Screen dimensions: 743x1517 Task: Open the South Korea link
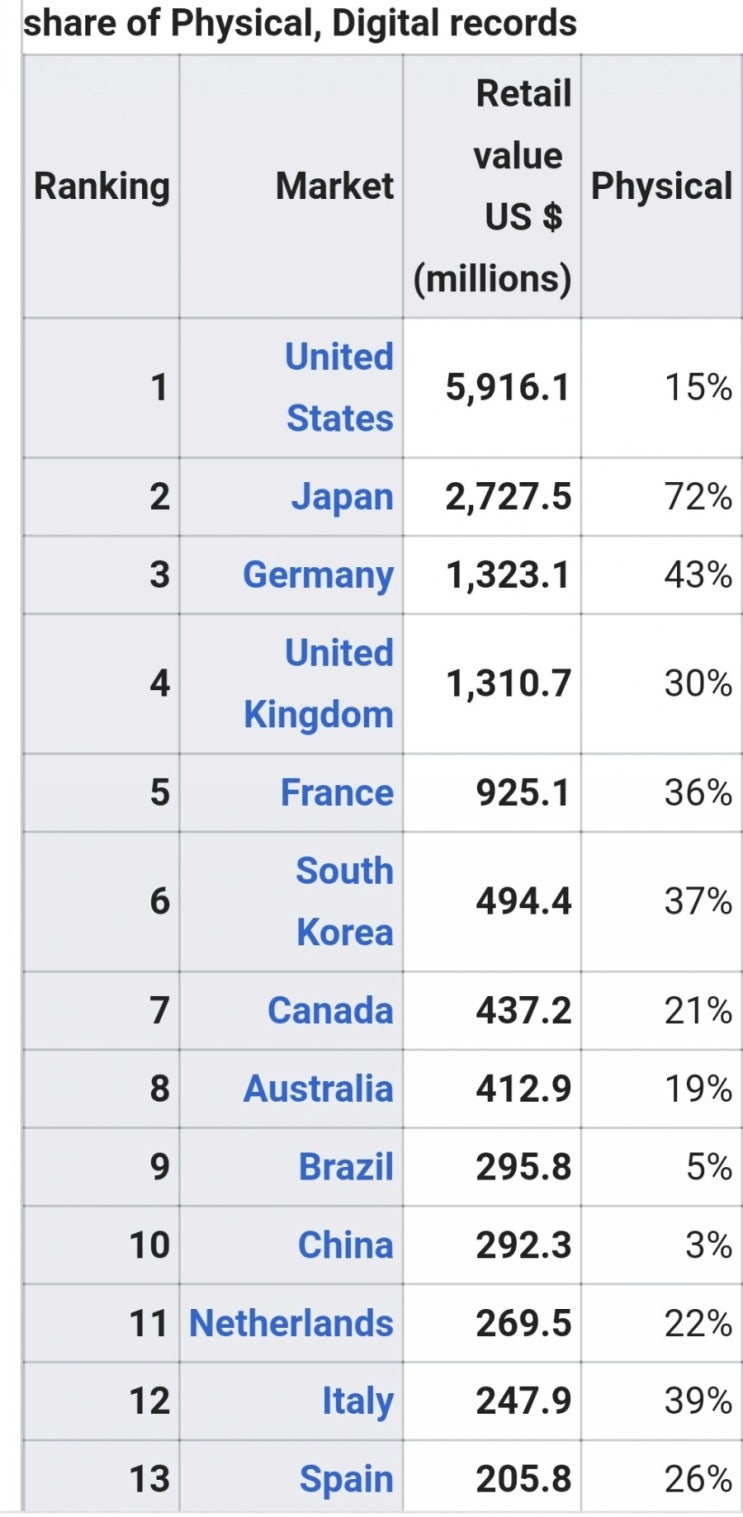click(345, 902)
